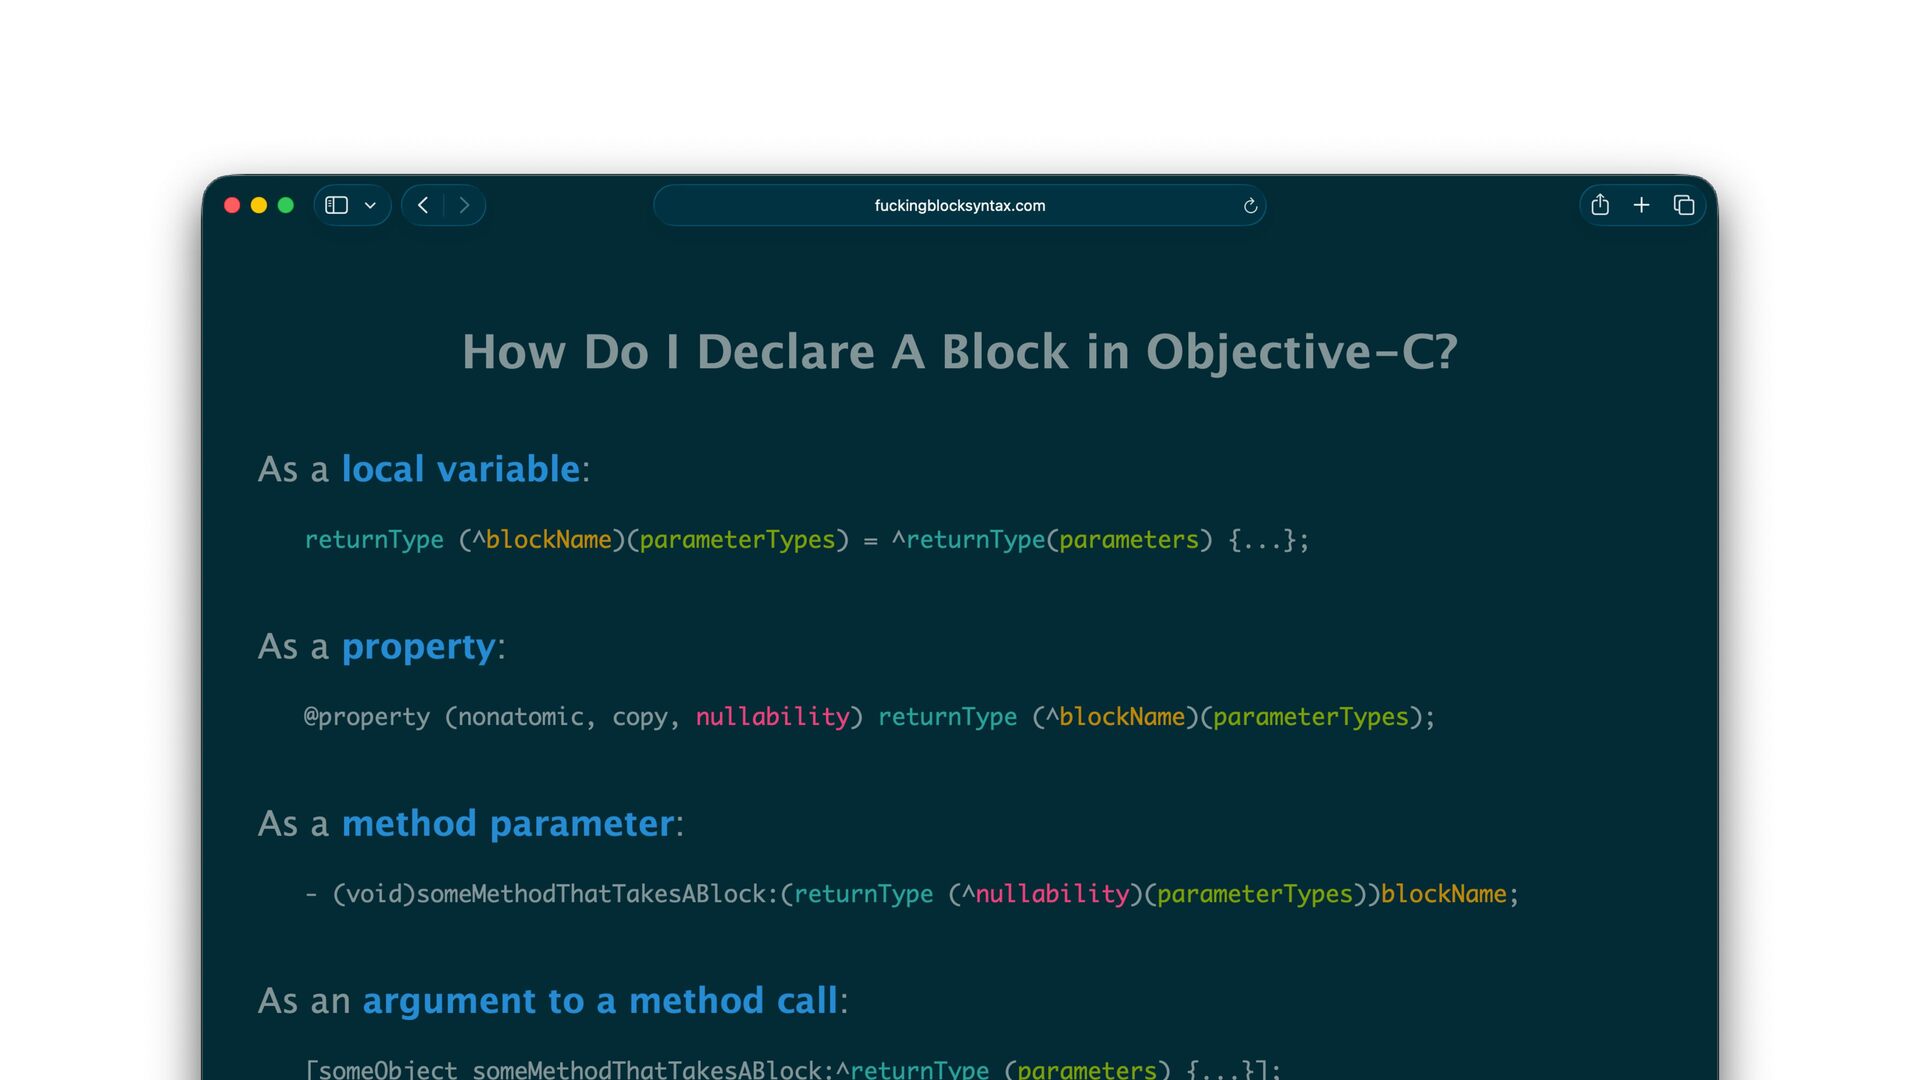The width and height of the screenshot is (1920, 1080).
Task: Go back with the back arrow
Action: point(423,205)
